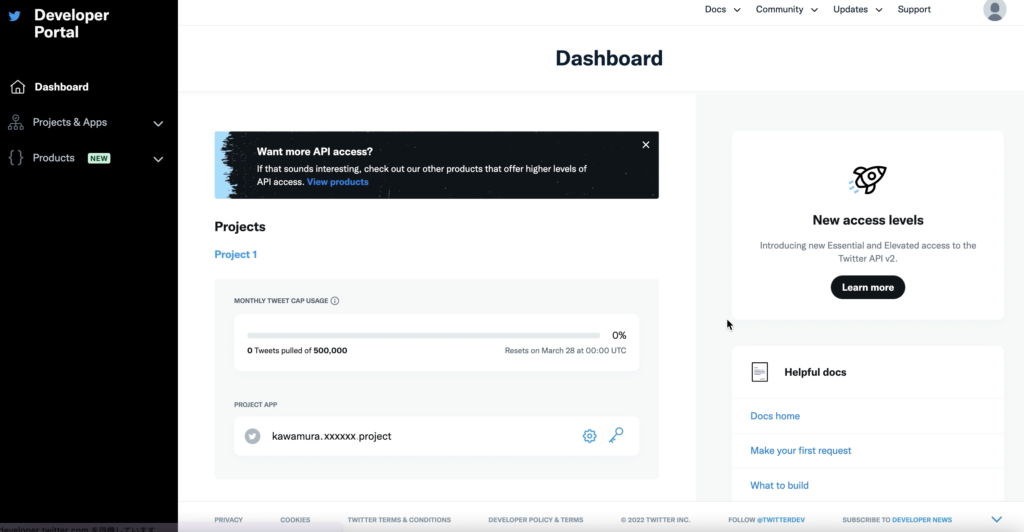Open the Cookies footer link
The image size is (1024, 532).
[x=295, y=520]
